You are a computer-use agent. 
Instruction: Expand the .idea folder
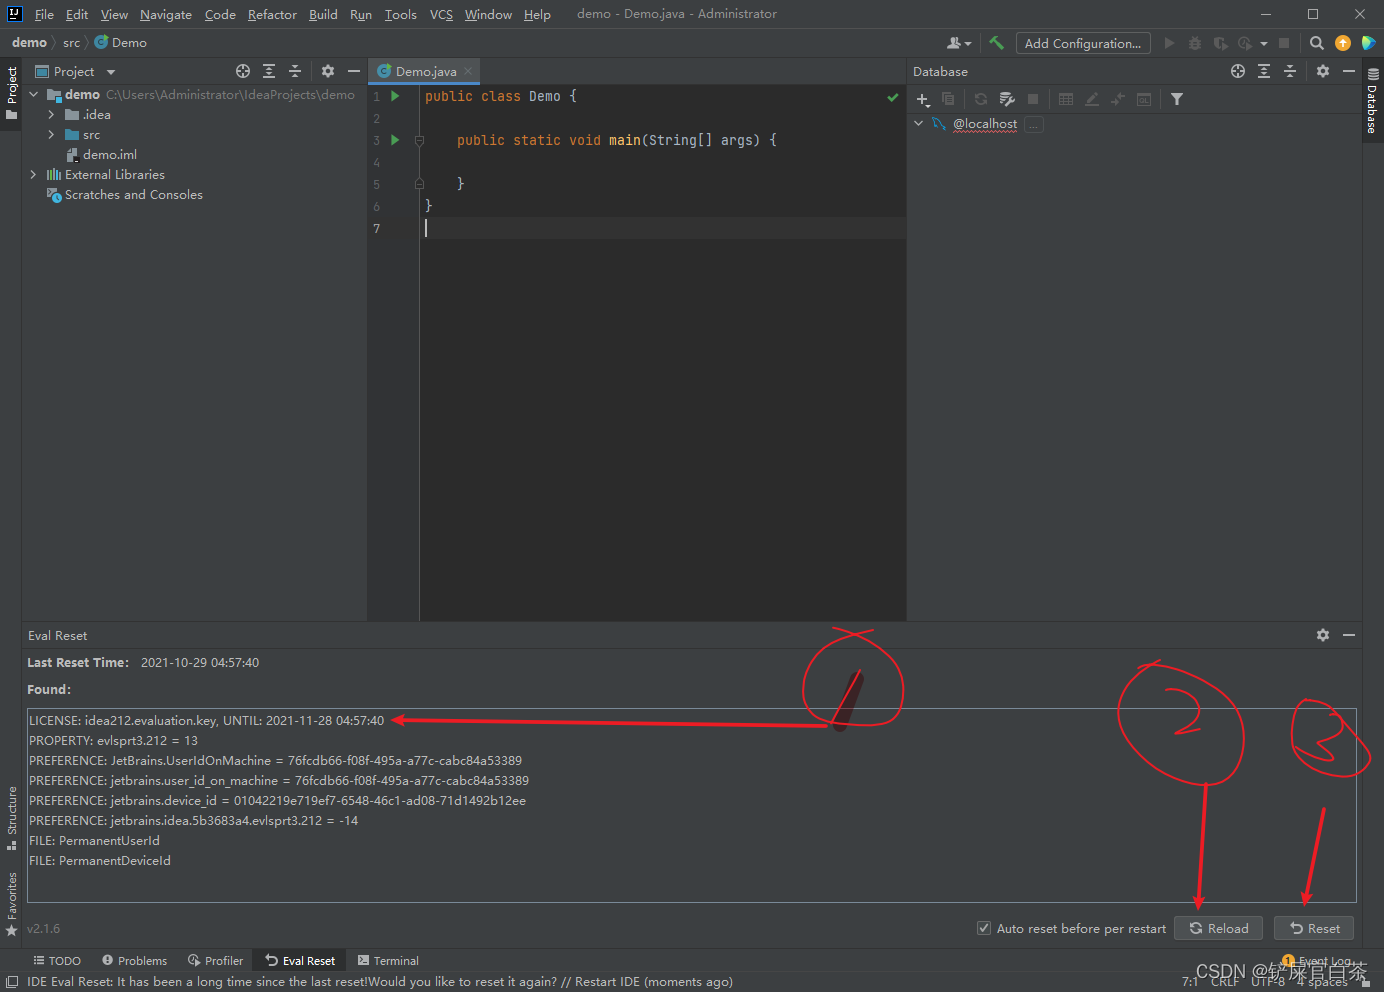[x=51, y=115]
